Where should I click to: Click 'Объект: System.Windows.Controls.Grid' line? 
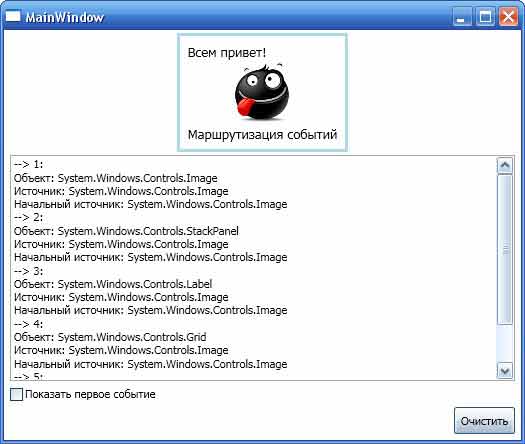110,337
